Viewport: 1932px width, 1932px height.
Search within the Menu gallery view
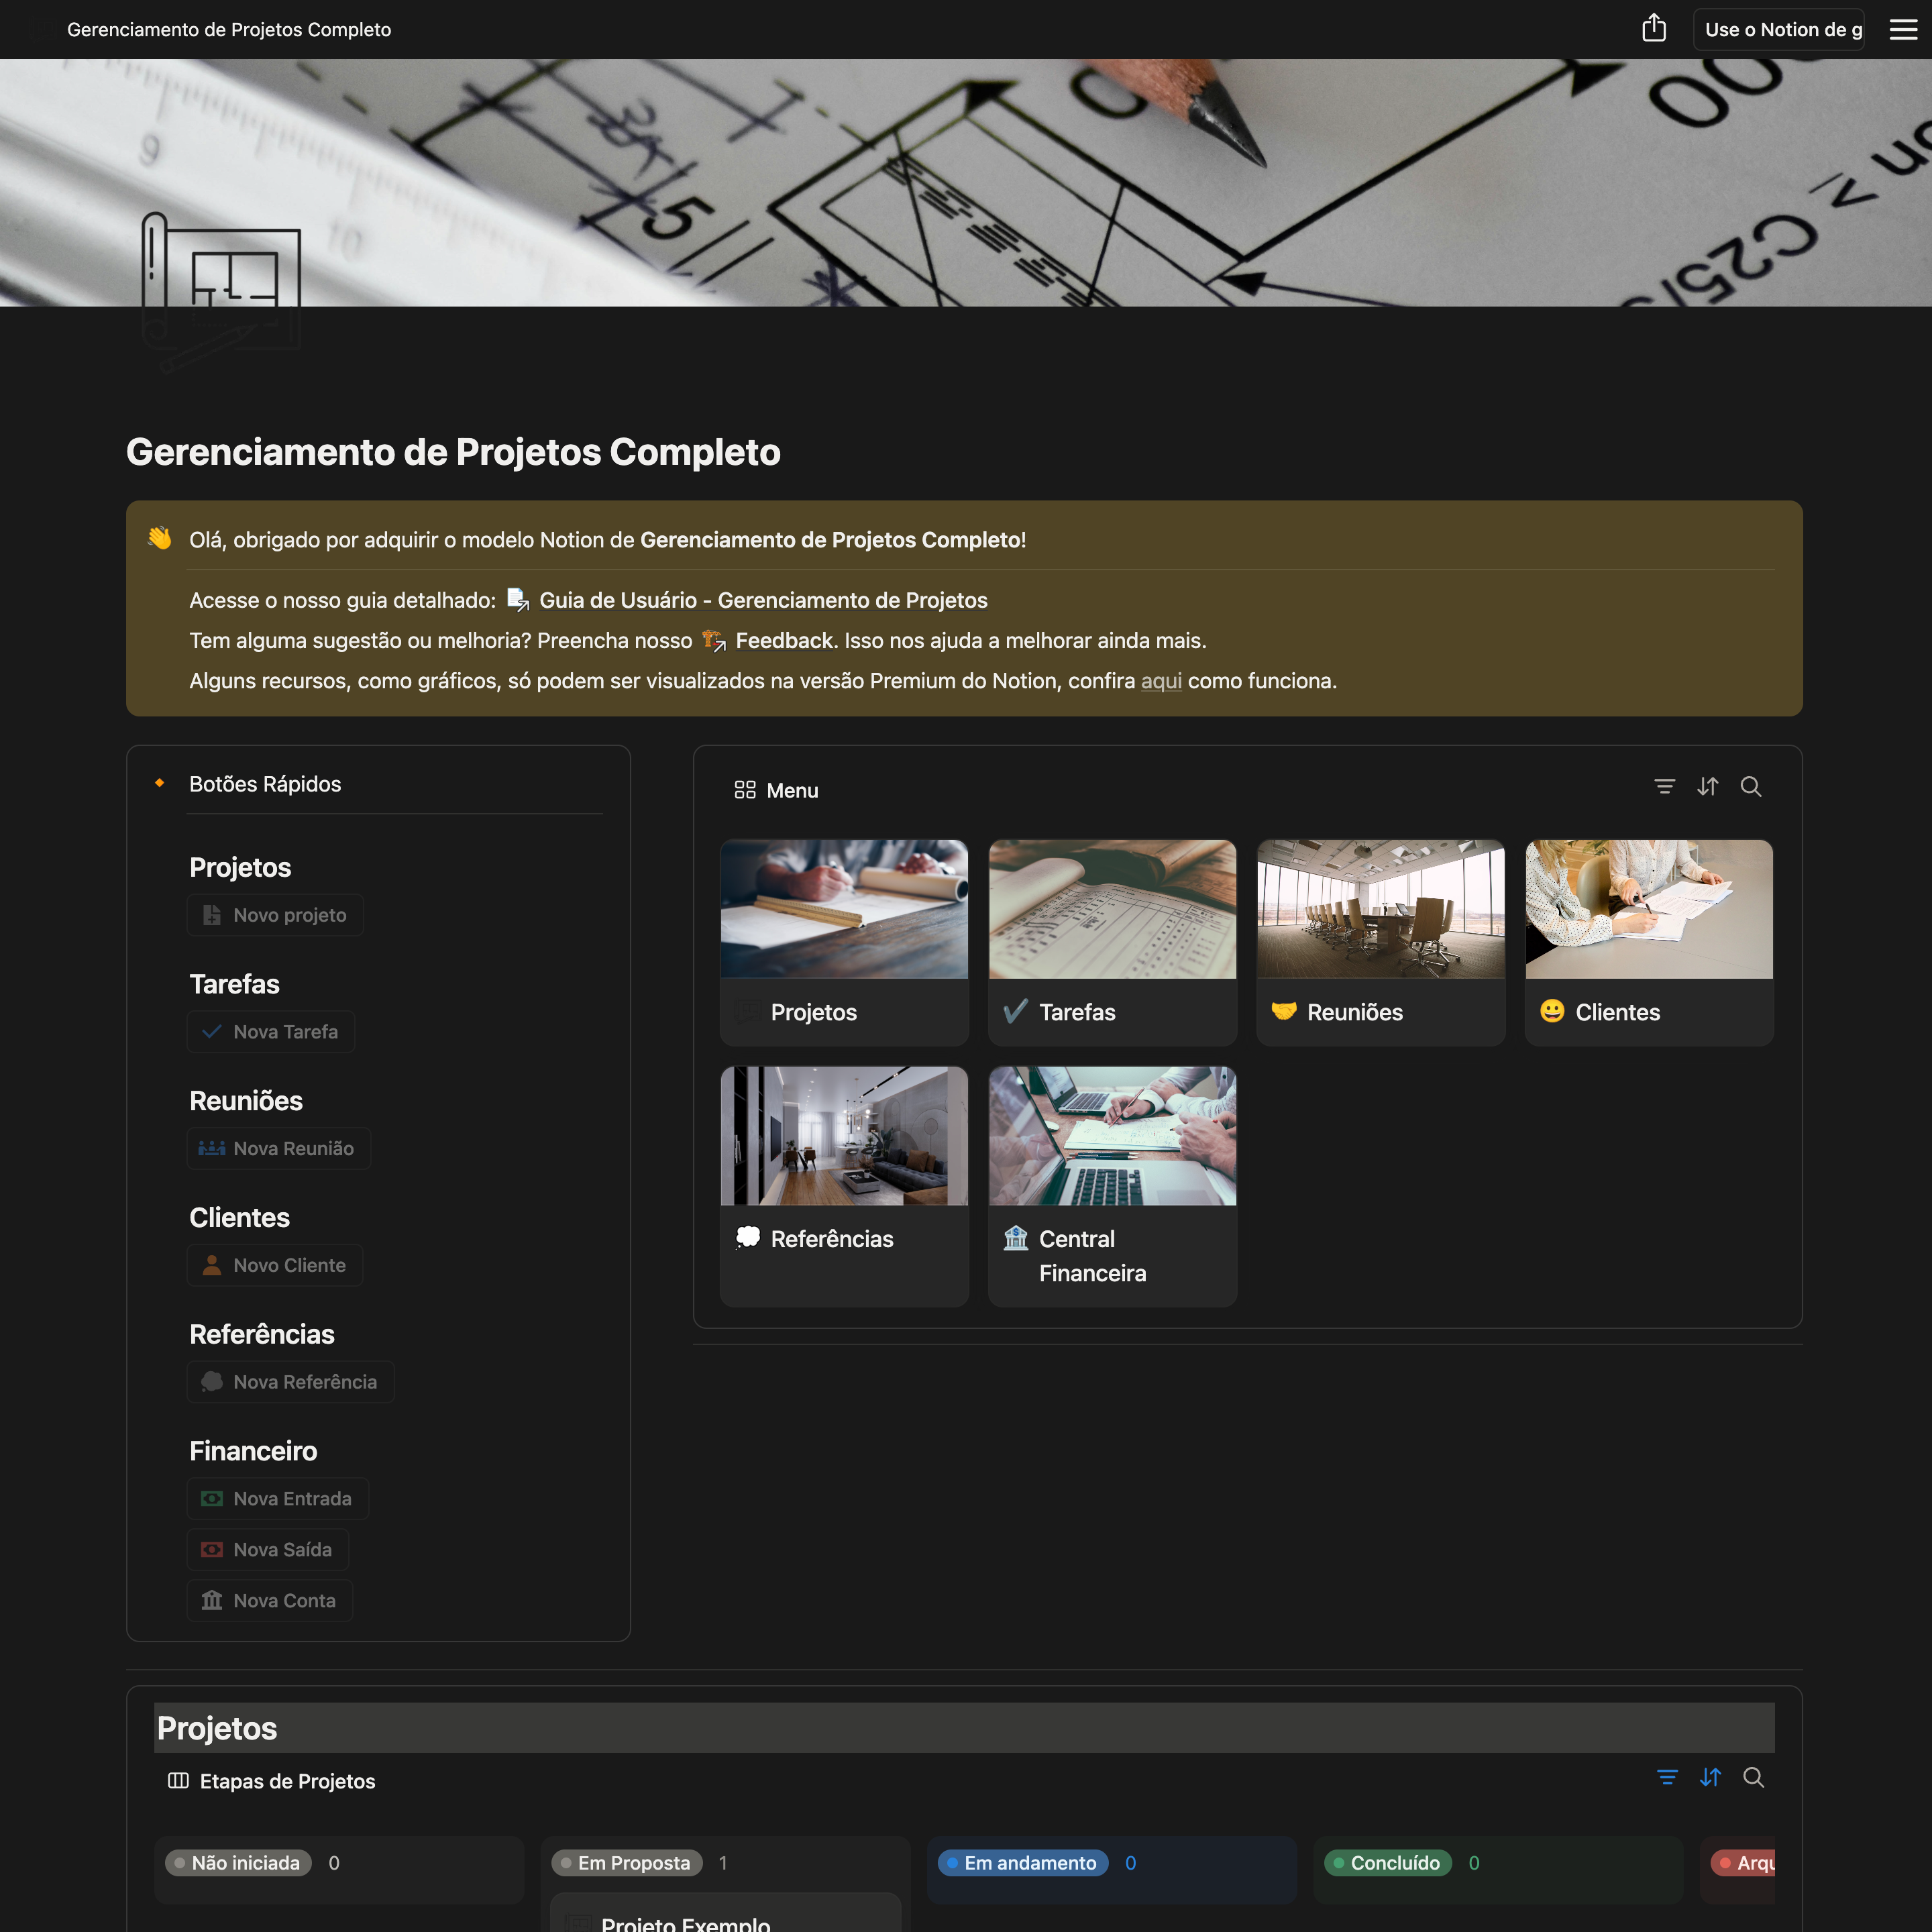pos(1751,787)
